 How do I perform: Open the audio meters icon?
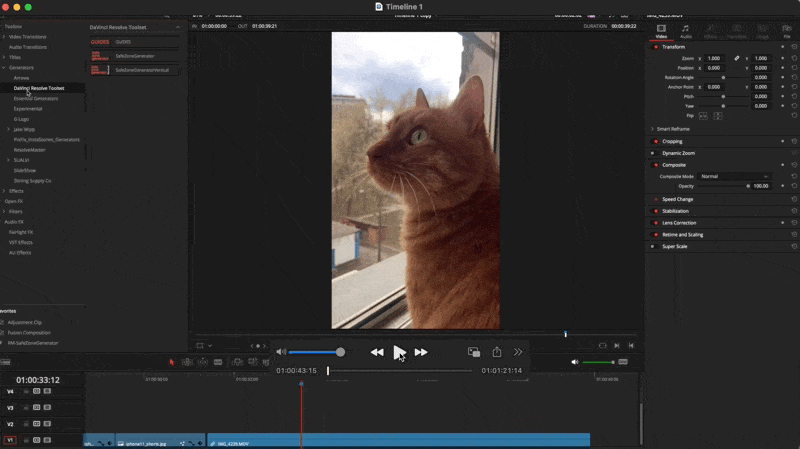coord(623,362)
